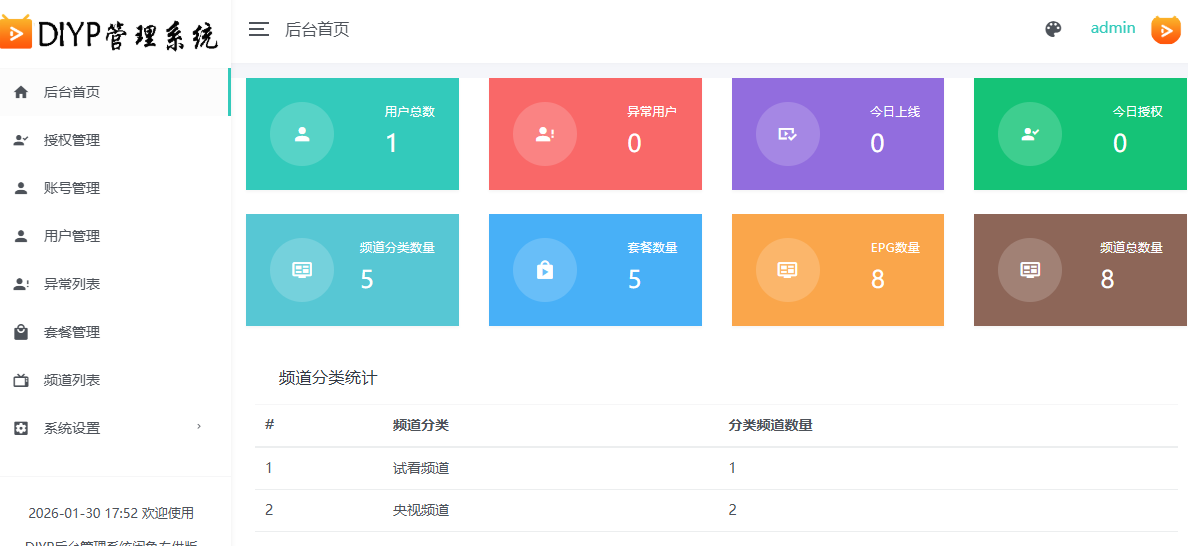Screen dimensions: 1188x546
Task: Click the # column header
Action: tap(269, 425)
